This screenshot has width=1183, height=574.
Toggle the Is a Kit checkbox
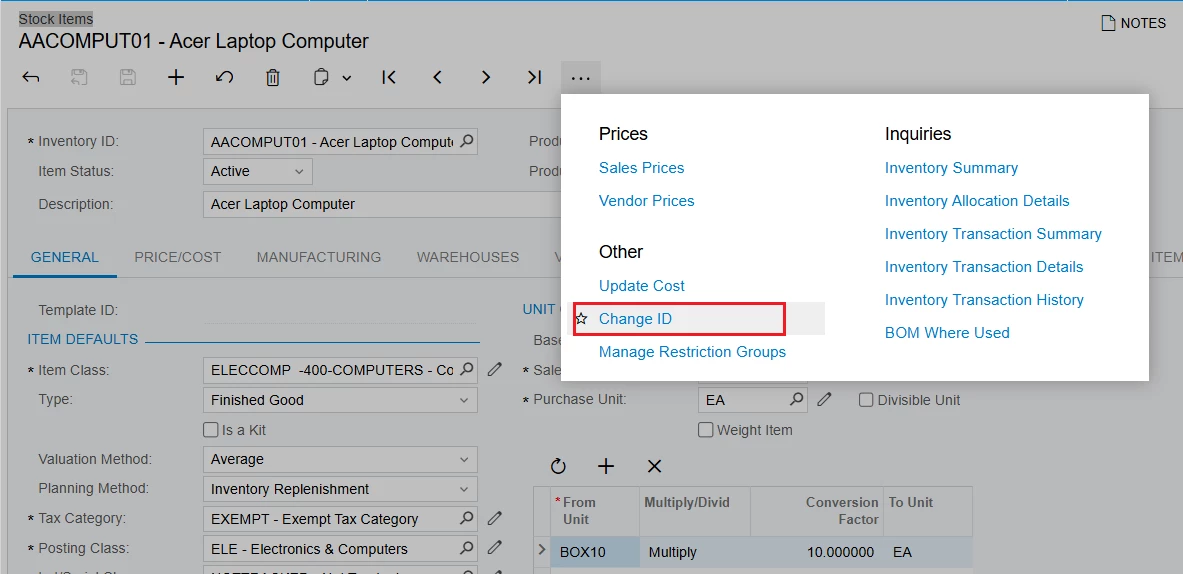(210, 430)
